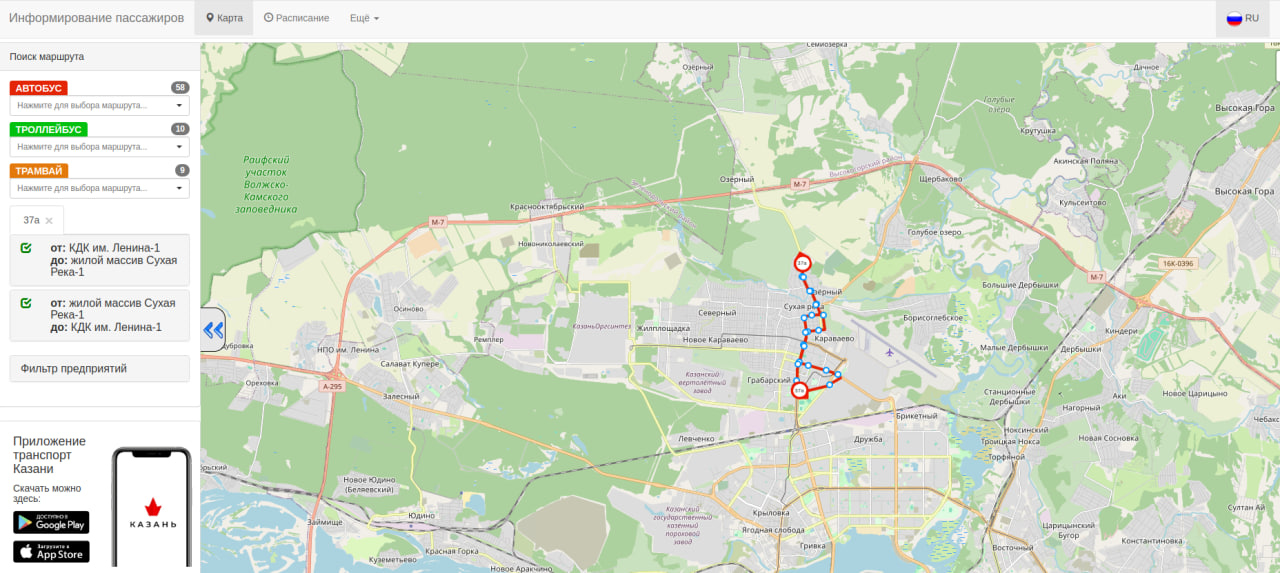Open the App Store download badge
This screenshot has width=1280, height=573.
tap(51, 552)
